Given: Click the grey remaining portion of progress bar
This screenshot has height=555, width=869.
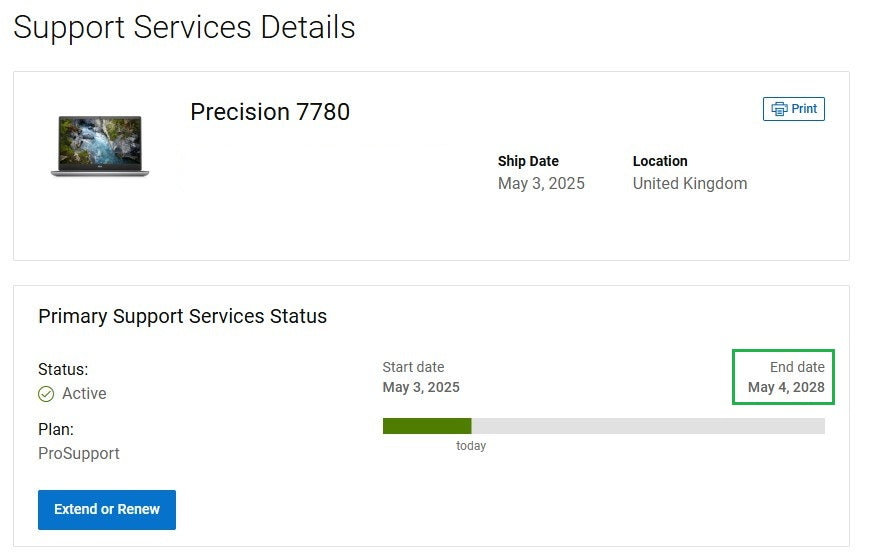Looking at the screenshot, I should (x=648, y=426).
